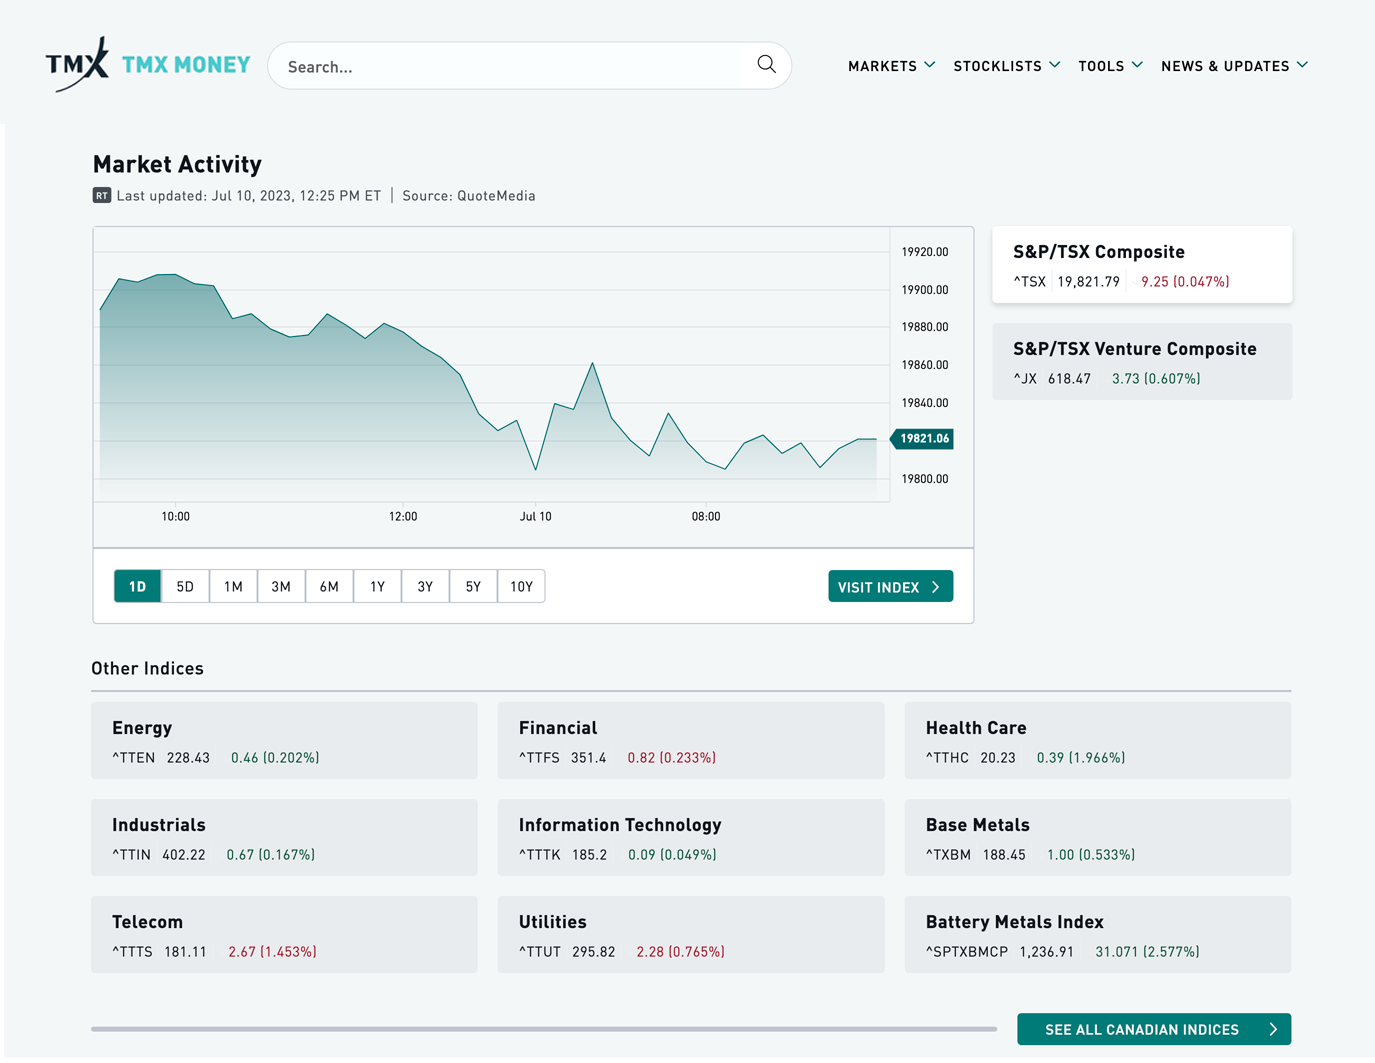This screenshot has width=1375, height=1063.
Task: Open the News & Updates menu
Action: coord(1234,66)
